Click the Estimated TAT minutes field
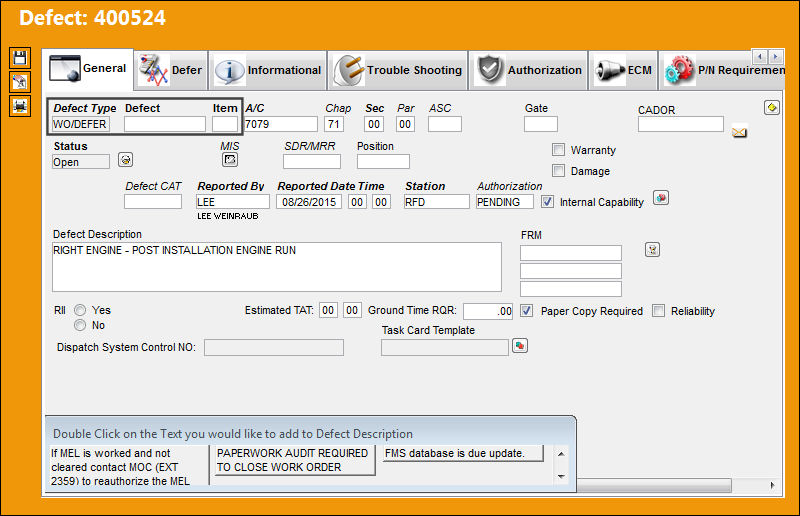This screenshot has height=516, width=800. point(352,310)
